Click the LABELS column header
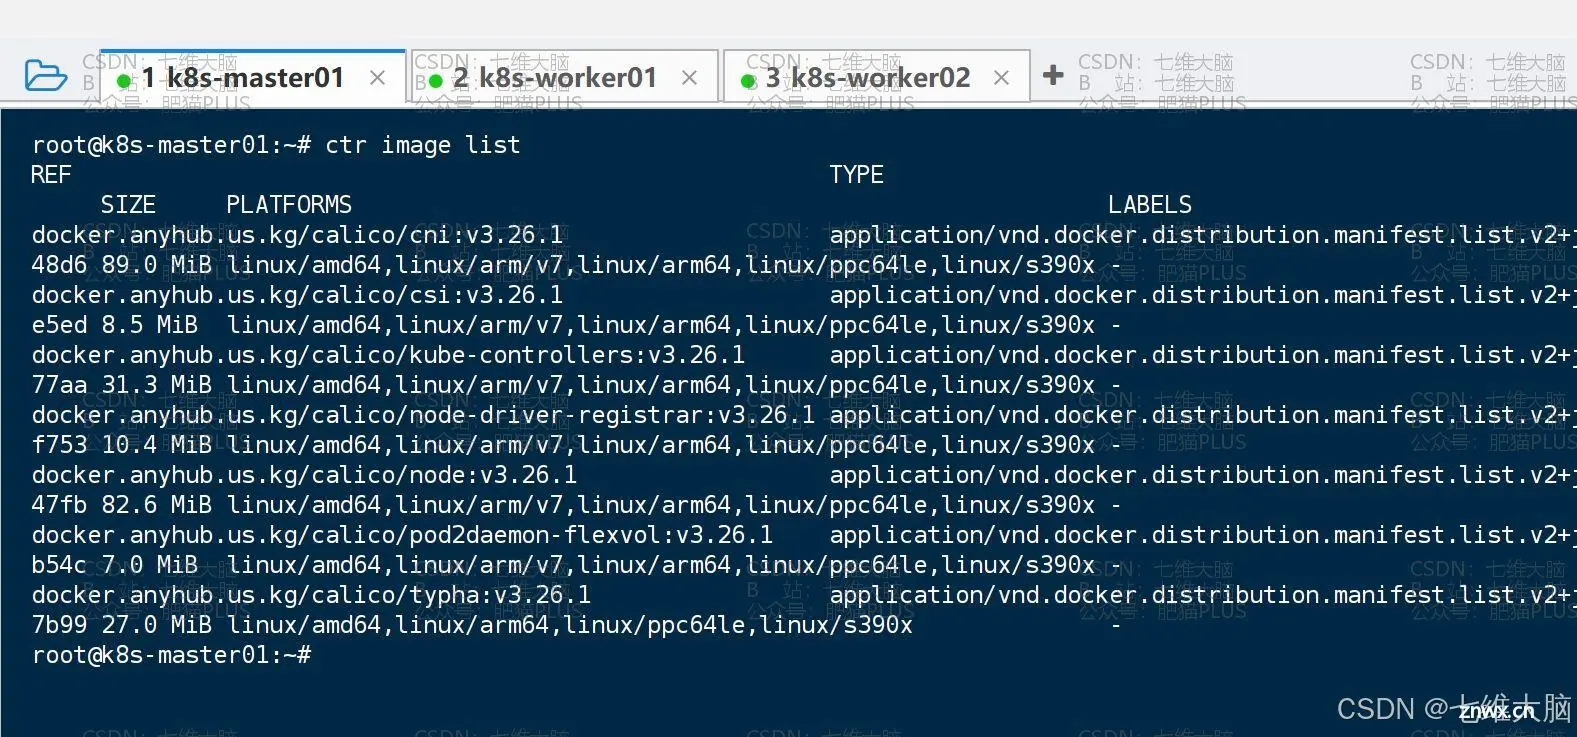1577x737 pixels. click(1150, 205)
